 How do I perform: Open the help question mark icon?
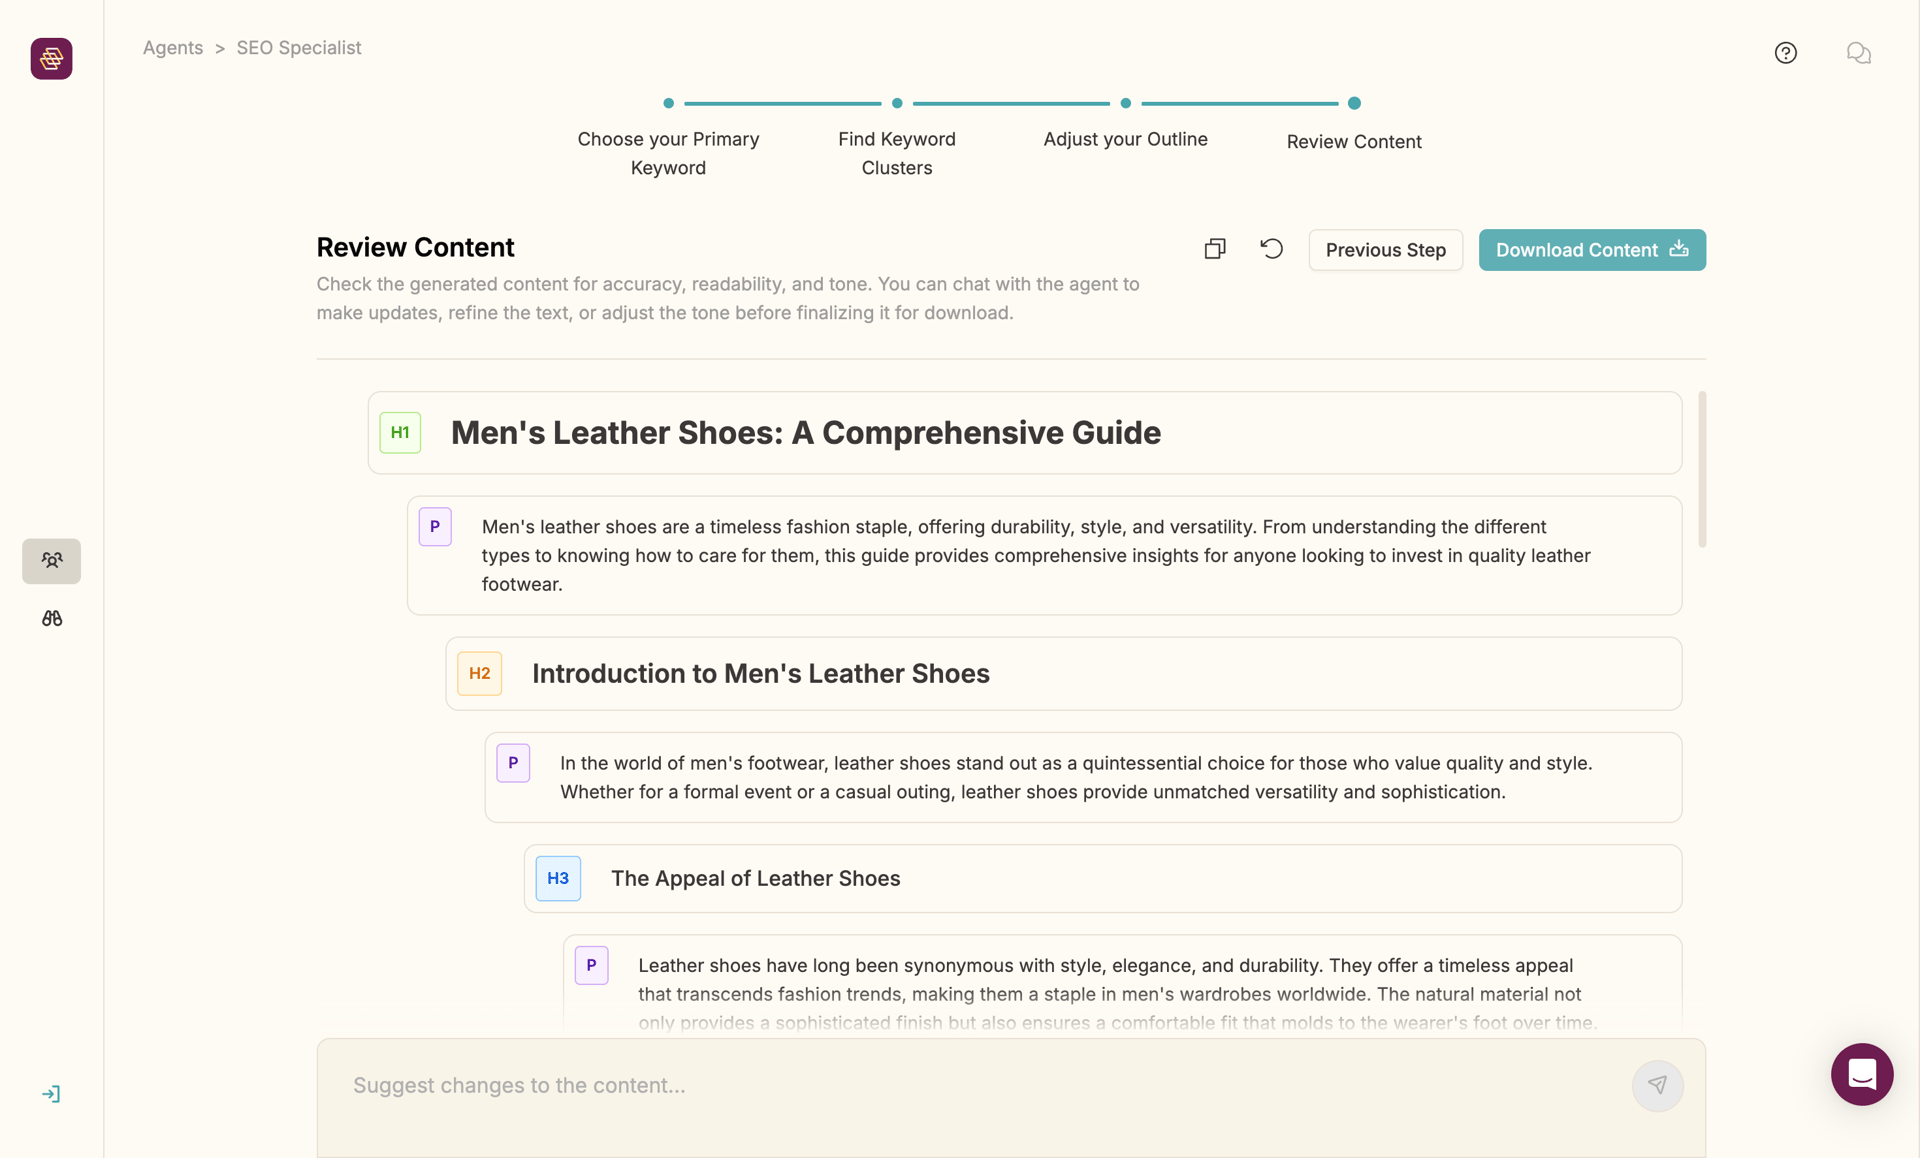click(x=1785, y=53)
